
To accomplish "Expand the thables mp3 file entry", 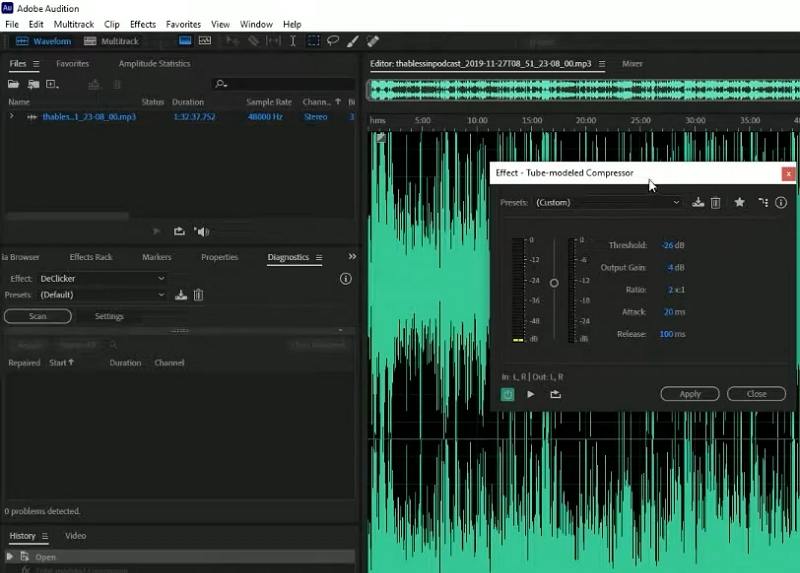I will 12,117.
